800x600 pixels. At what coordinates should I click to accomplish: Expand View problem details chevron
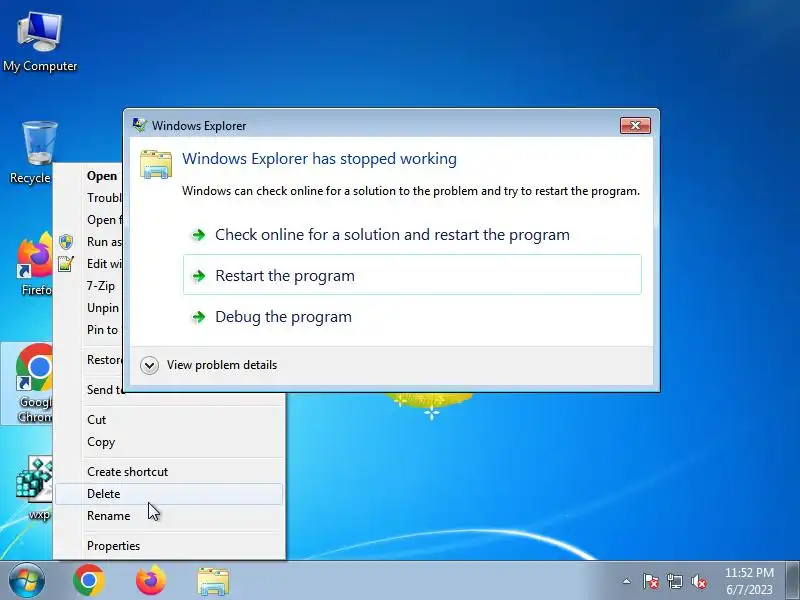point(149,365)
